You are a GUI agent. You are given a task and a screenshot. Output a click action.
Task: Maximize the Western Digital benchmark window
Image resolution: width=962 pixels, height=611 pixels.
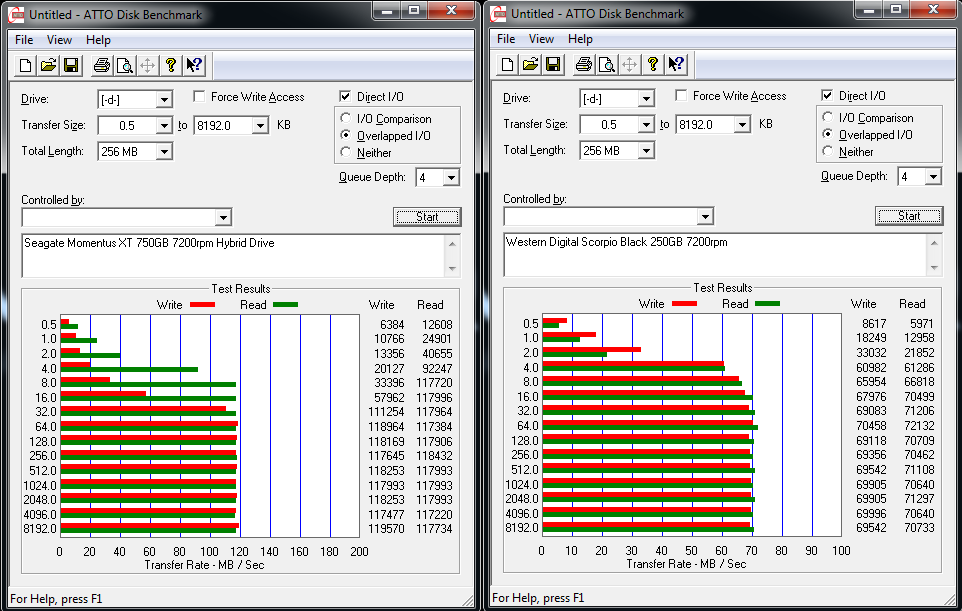[x=896, y=9]
